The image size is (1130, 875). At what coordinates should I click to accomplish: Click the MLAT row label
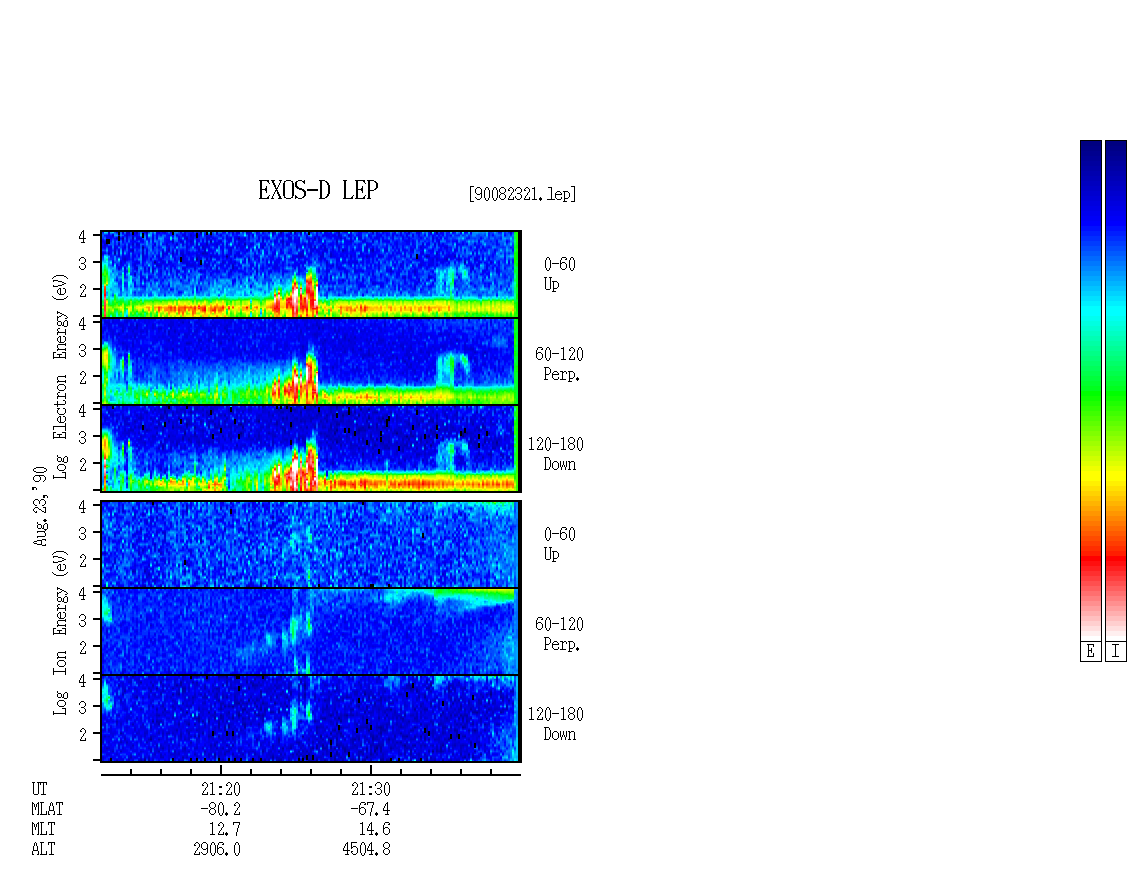coord(47,809)
